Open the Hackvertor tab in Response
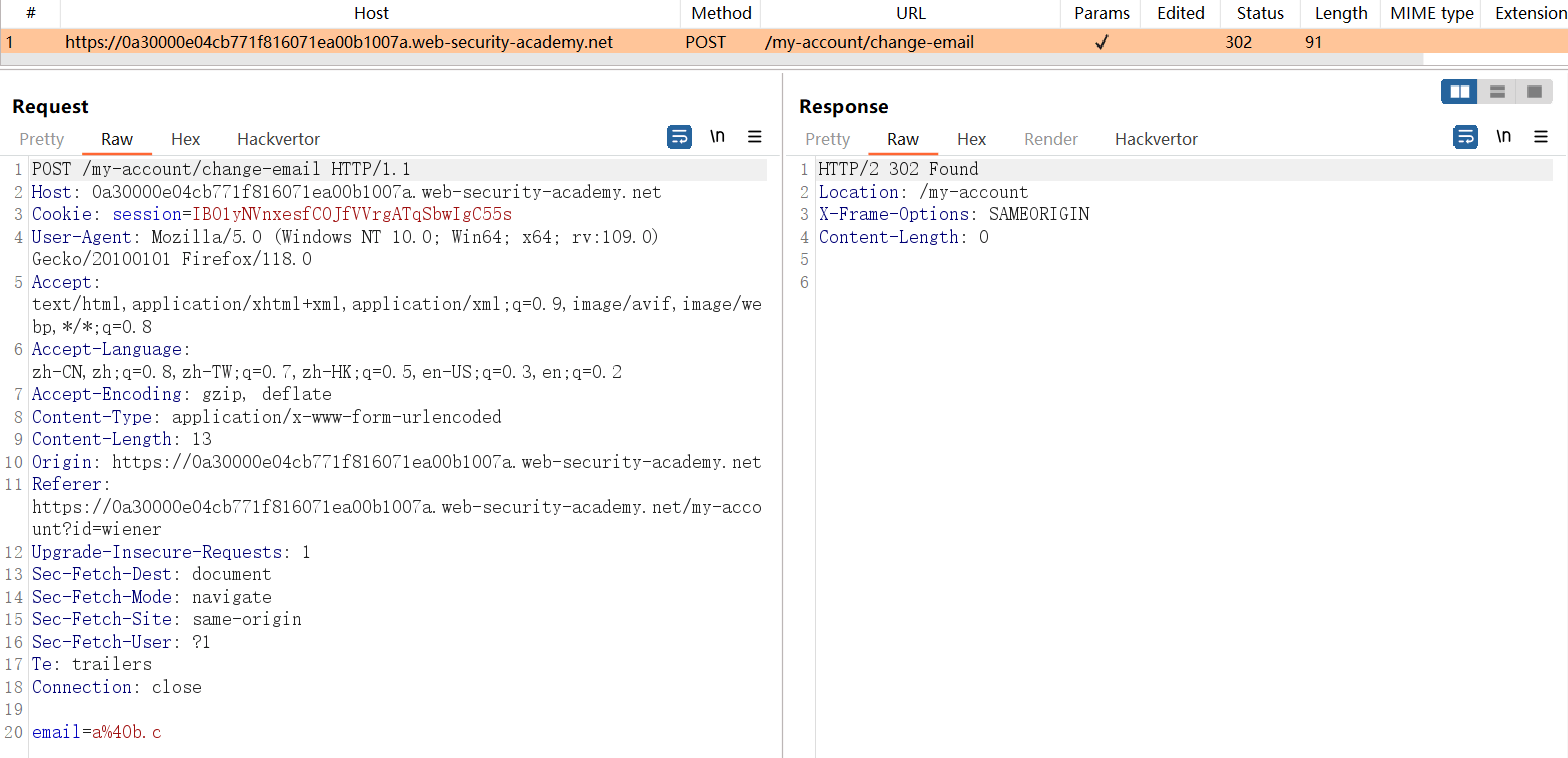The width and height of the screenshot is (1568, 758). pos(1156,139)
